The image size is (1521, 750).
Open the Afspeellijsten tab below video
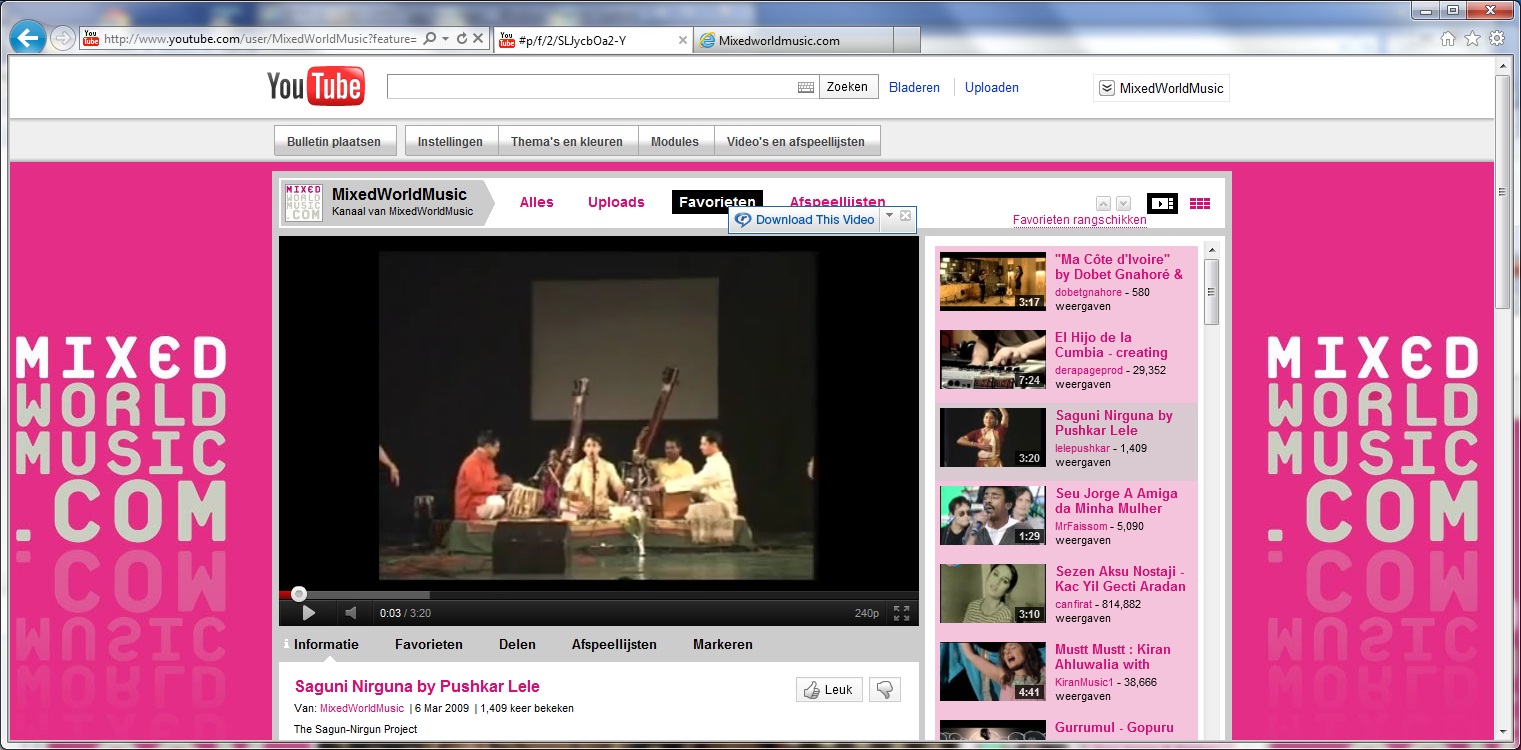click(614, 645)
